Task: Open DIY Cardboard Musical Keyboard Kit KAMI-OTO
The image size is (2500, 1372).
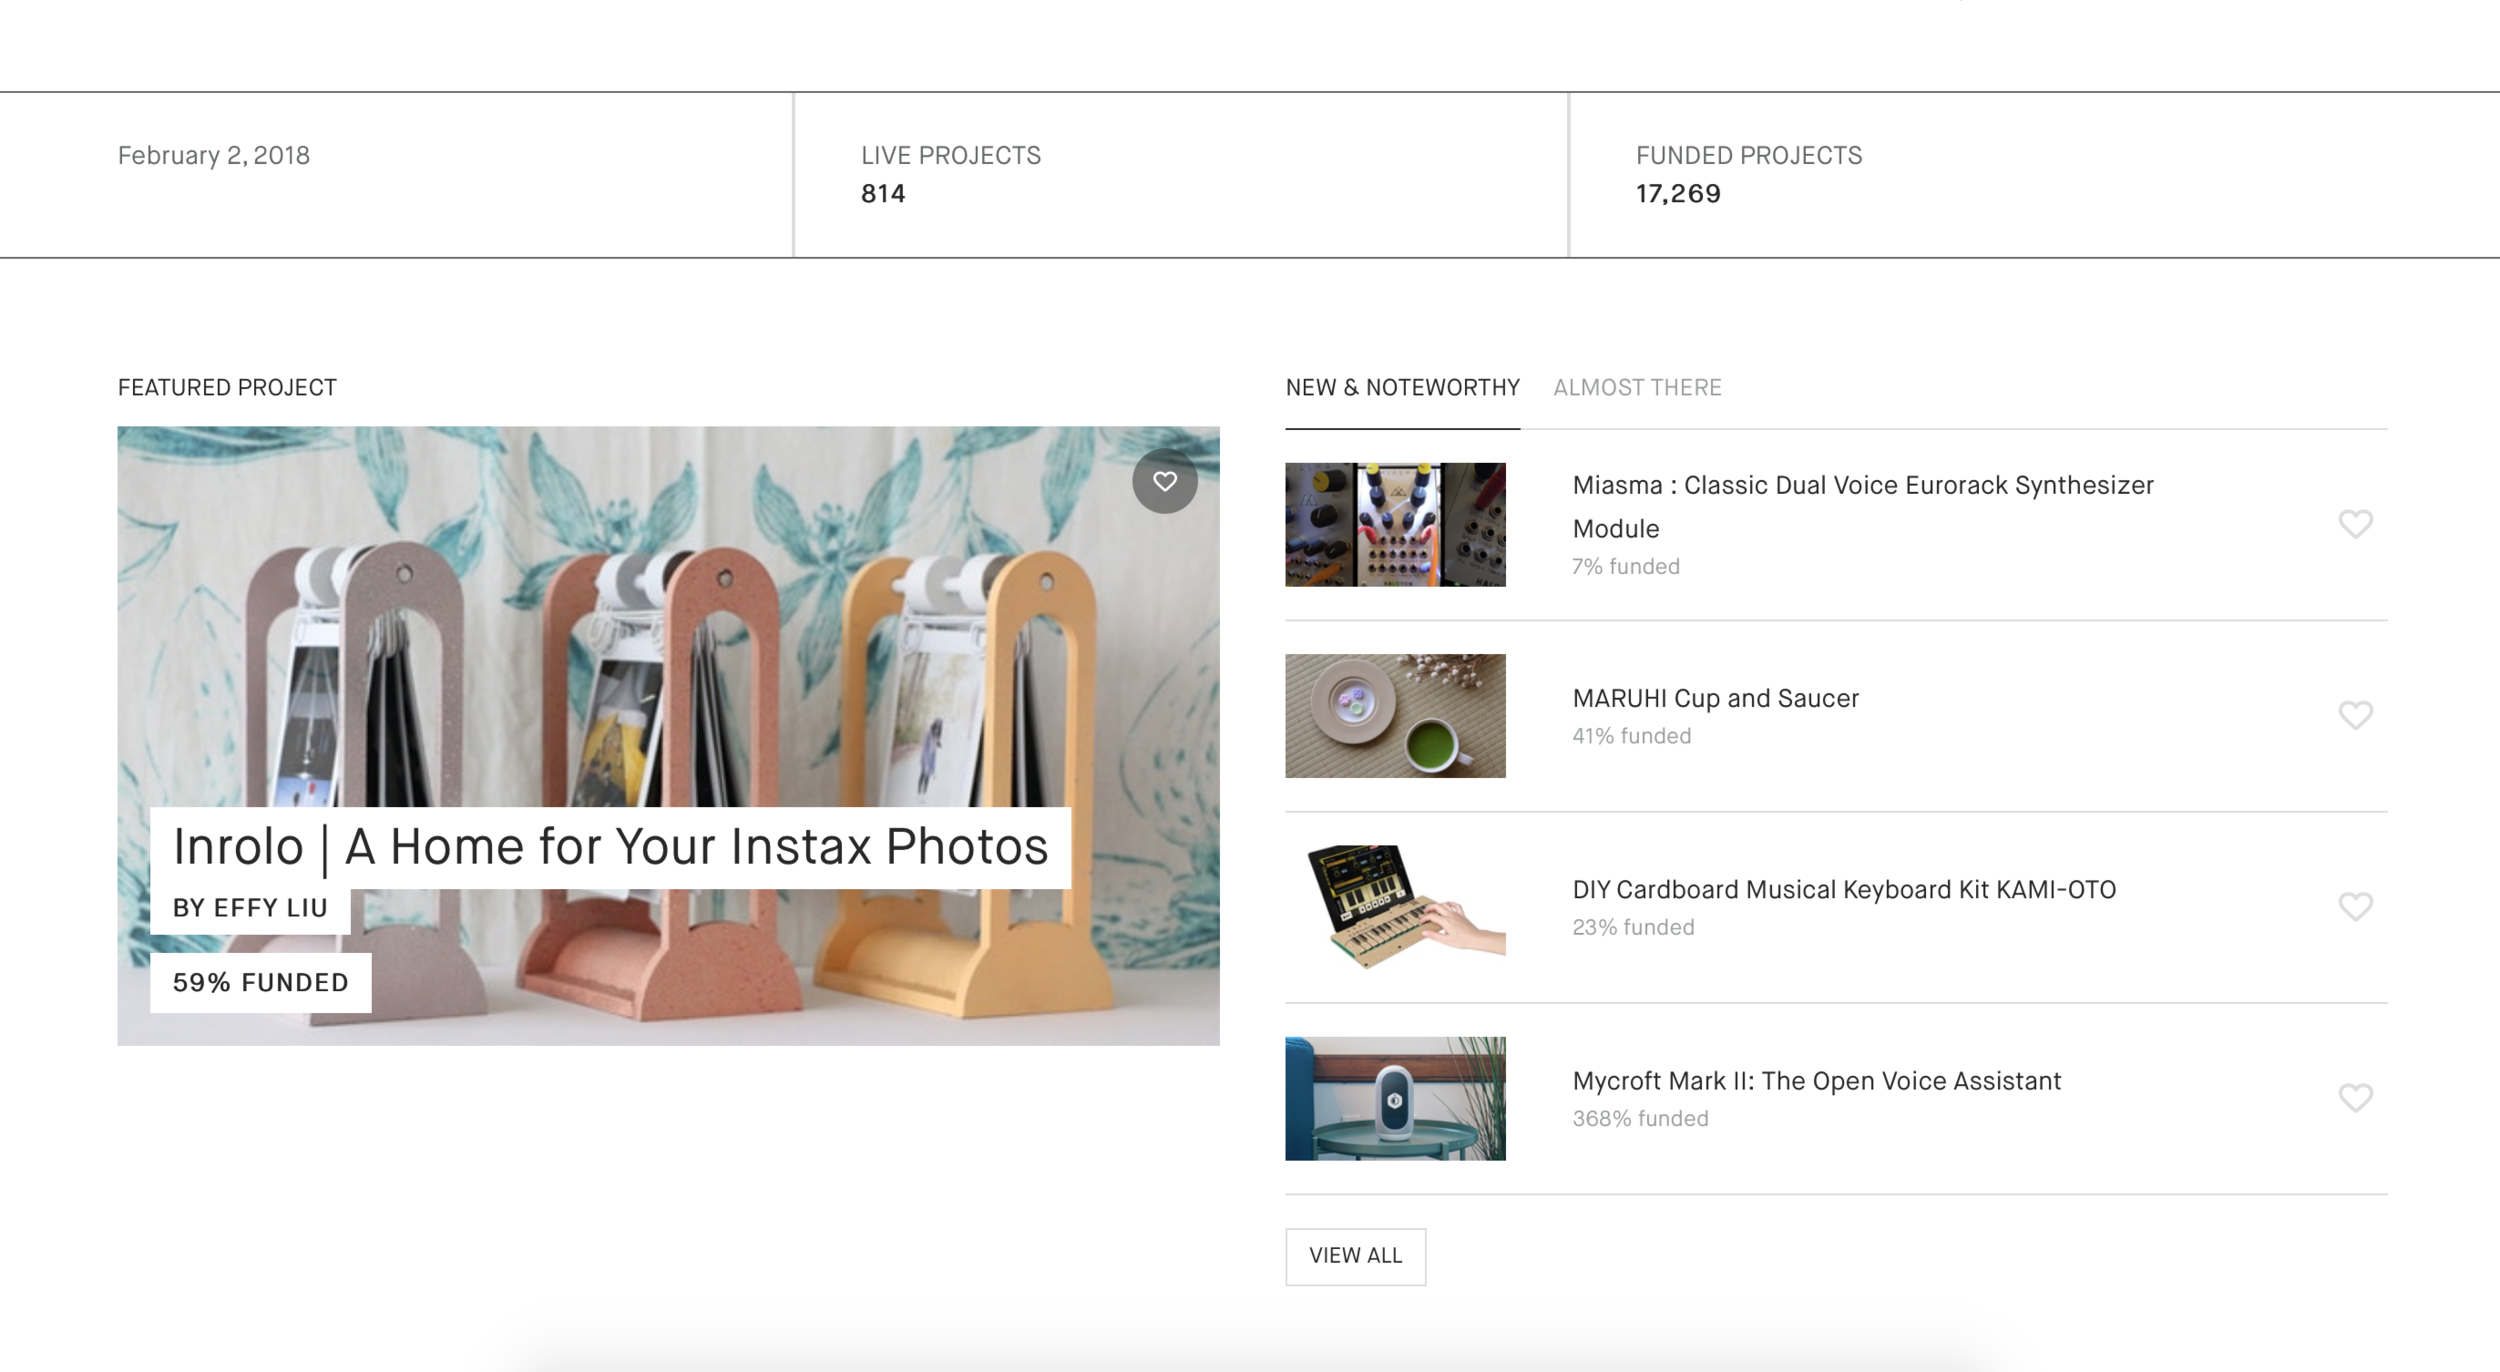Action: click(x=1843, y=890)
